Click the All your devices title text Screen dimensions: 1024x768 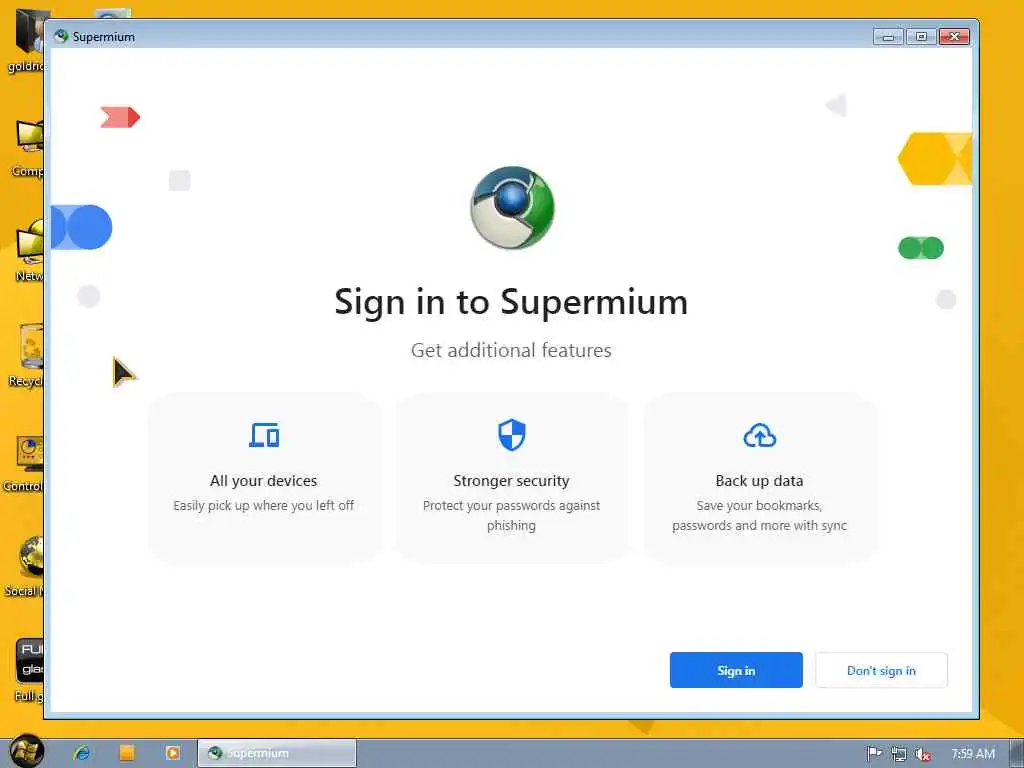coord(264,481)
